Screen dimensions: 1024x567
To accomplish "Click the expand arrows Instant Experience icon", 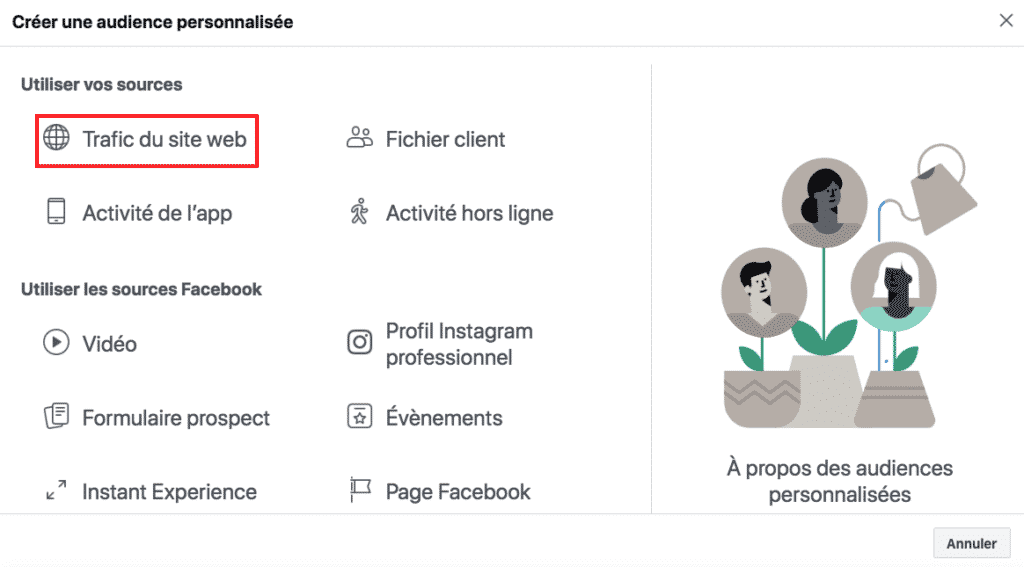I will click(x=56, y=491).
